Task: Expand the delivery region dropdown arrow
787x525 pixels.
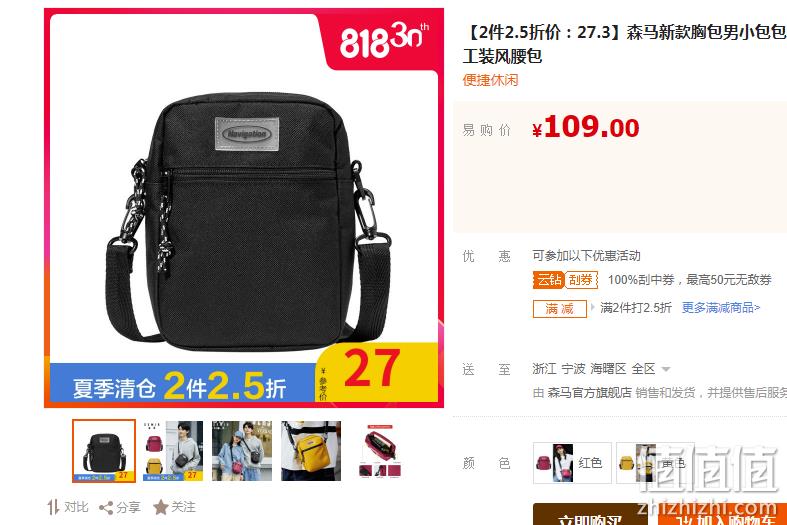Action: click(666, 369)
